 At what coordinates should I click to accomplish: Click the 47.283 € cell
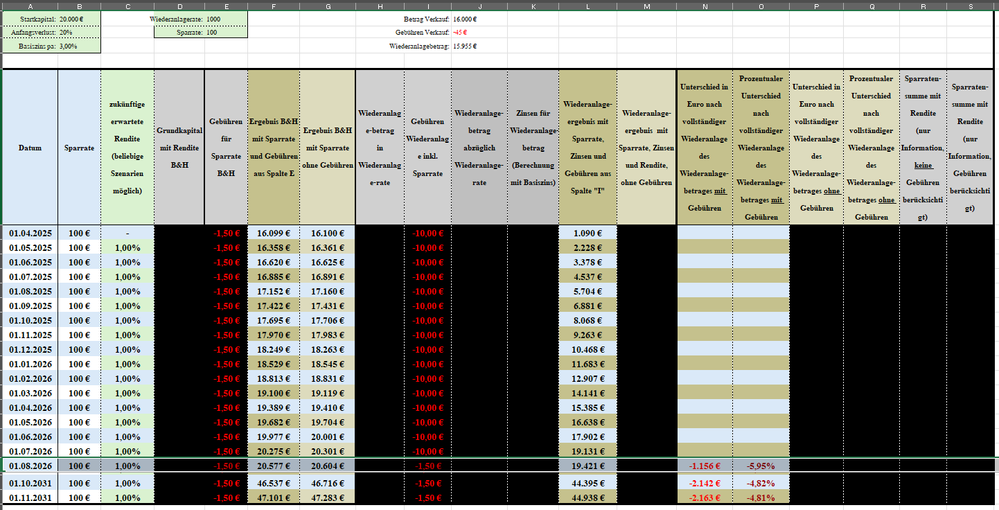[327, 498]
